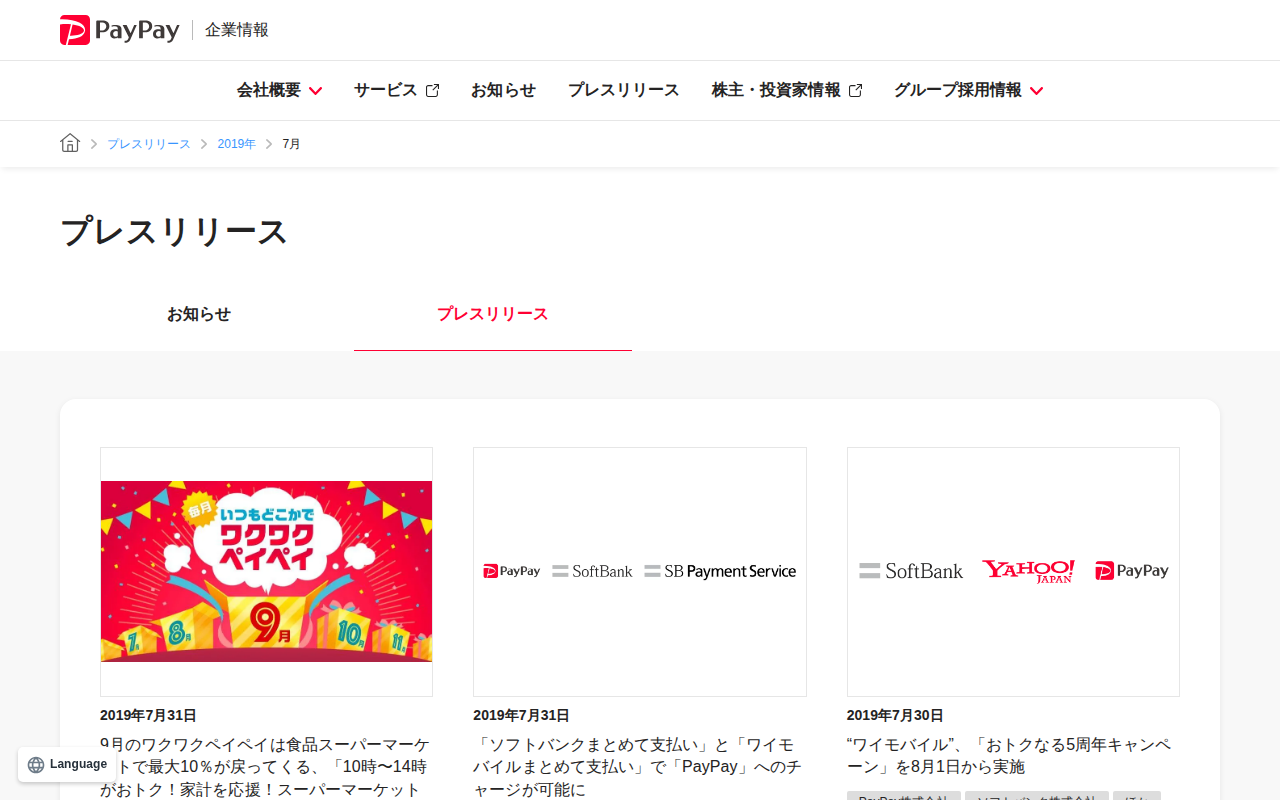Open the ワクワクペイペイ campaign thumbnail
The width and height of the screenshot is (1280, 800).
(266, 572)
